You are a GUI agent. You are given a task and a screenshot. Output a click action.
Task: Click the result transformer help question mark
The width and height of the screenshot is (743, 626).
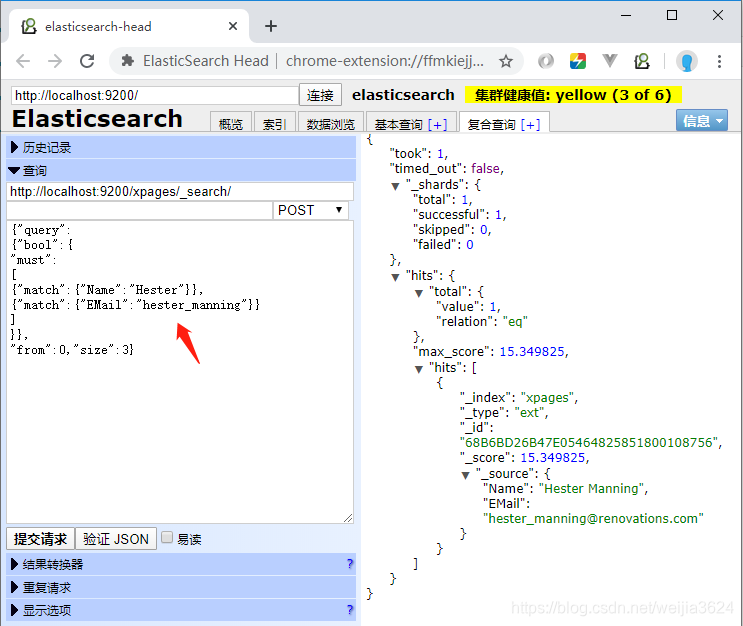pyautogui.click(x=350, y=563)
